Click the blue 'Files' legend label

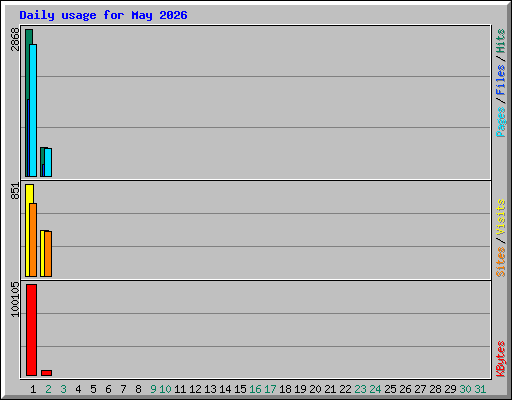click(x=500, y=79)
